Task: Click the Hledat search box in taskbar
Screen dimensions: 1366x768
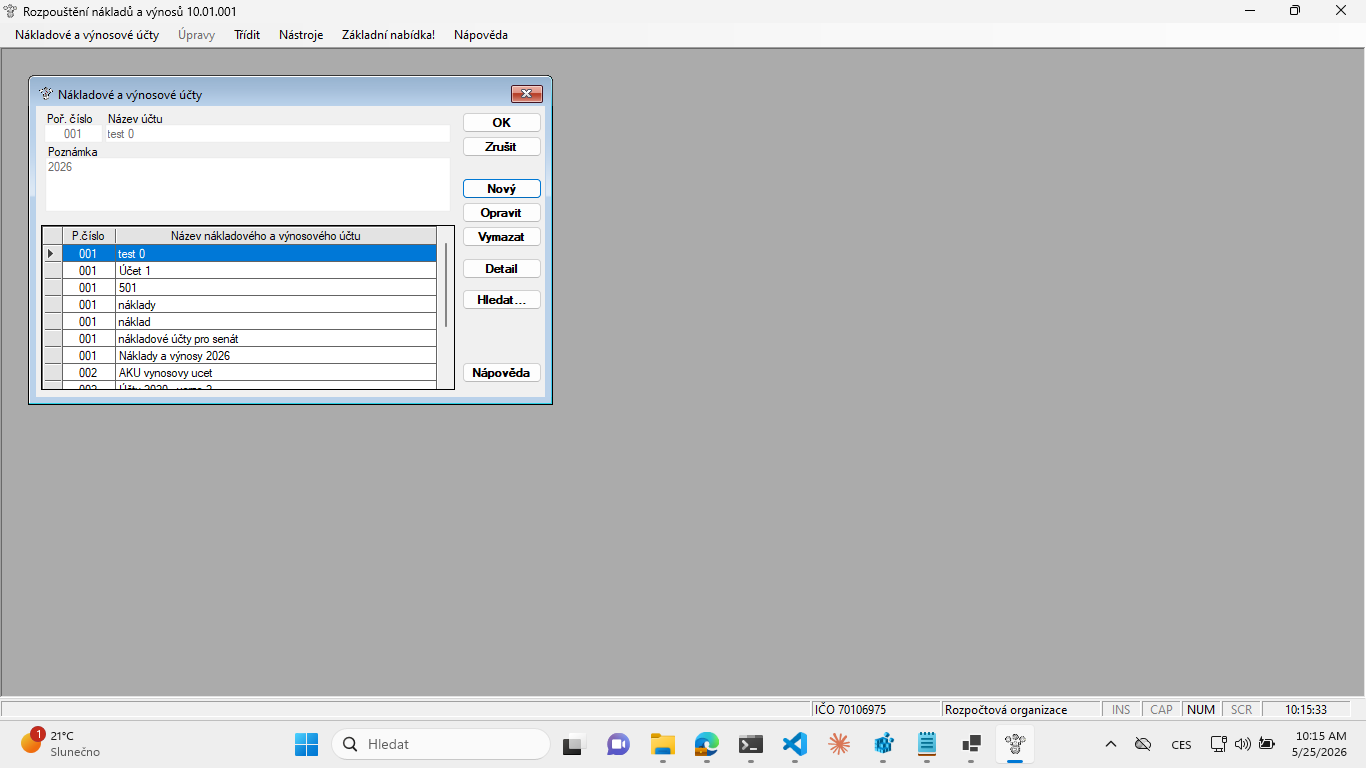Action: (x=441, y=744)
